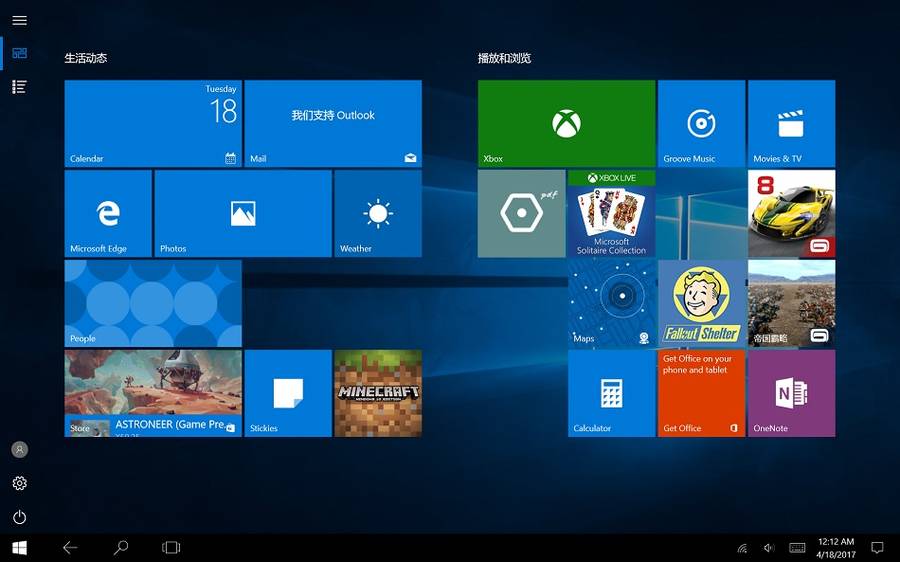Open the Maps tile
This screenshot has width=900, height=562.
(x=611, y=303)
